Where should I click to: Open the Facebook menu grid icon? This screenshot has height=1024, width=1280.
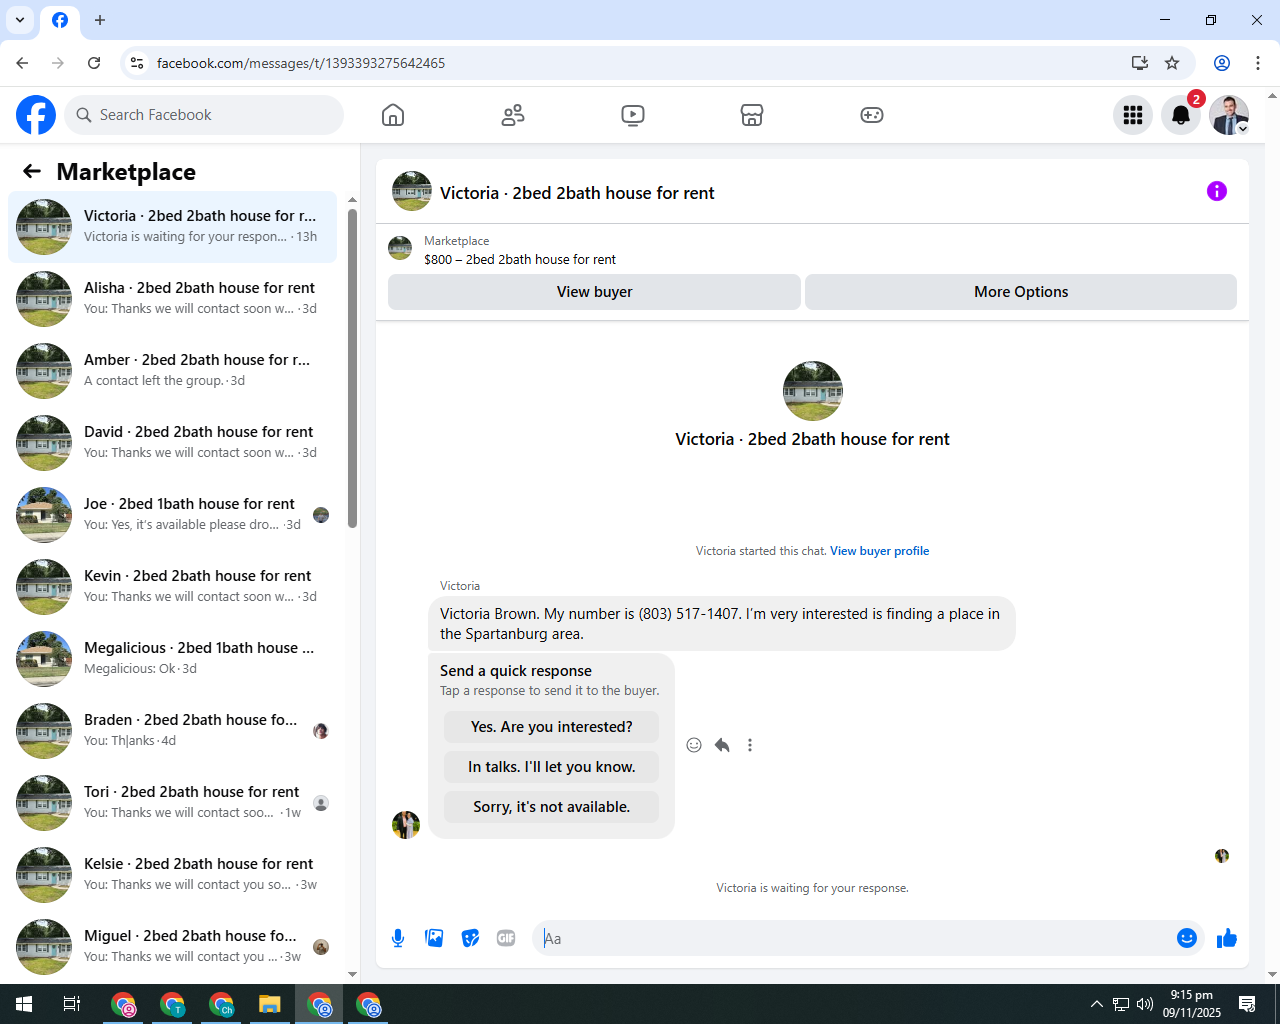click(x=1133, y=115)
